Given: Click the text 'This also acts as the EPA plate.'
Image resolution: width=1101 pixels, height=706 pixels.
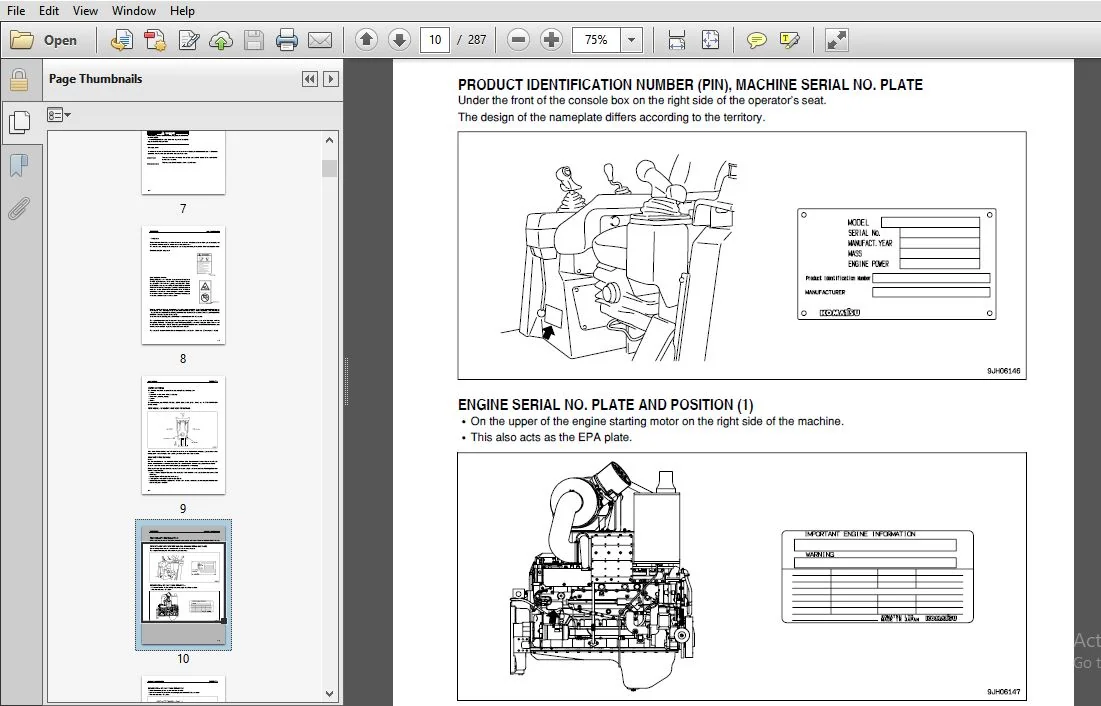Looking at the screenshot, I should (551, 437).
